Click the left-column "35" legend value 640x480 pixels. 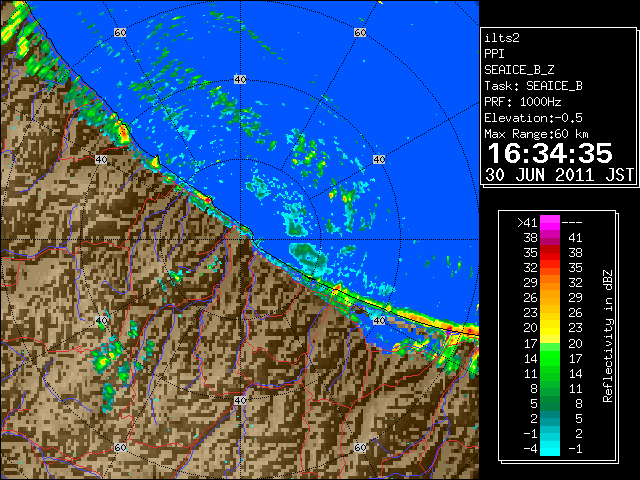530,253
